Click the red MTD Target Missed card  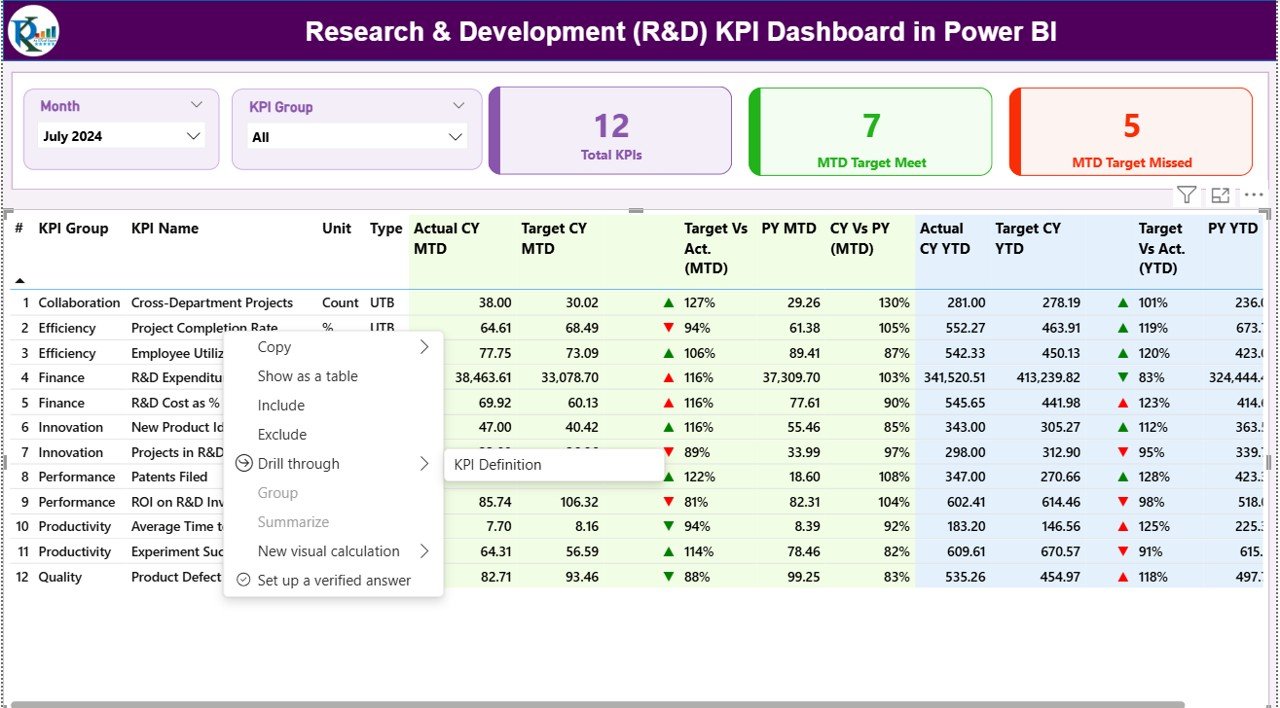pos(1130,131)
